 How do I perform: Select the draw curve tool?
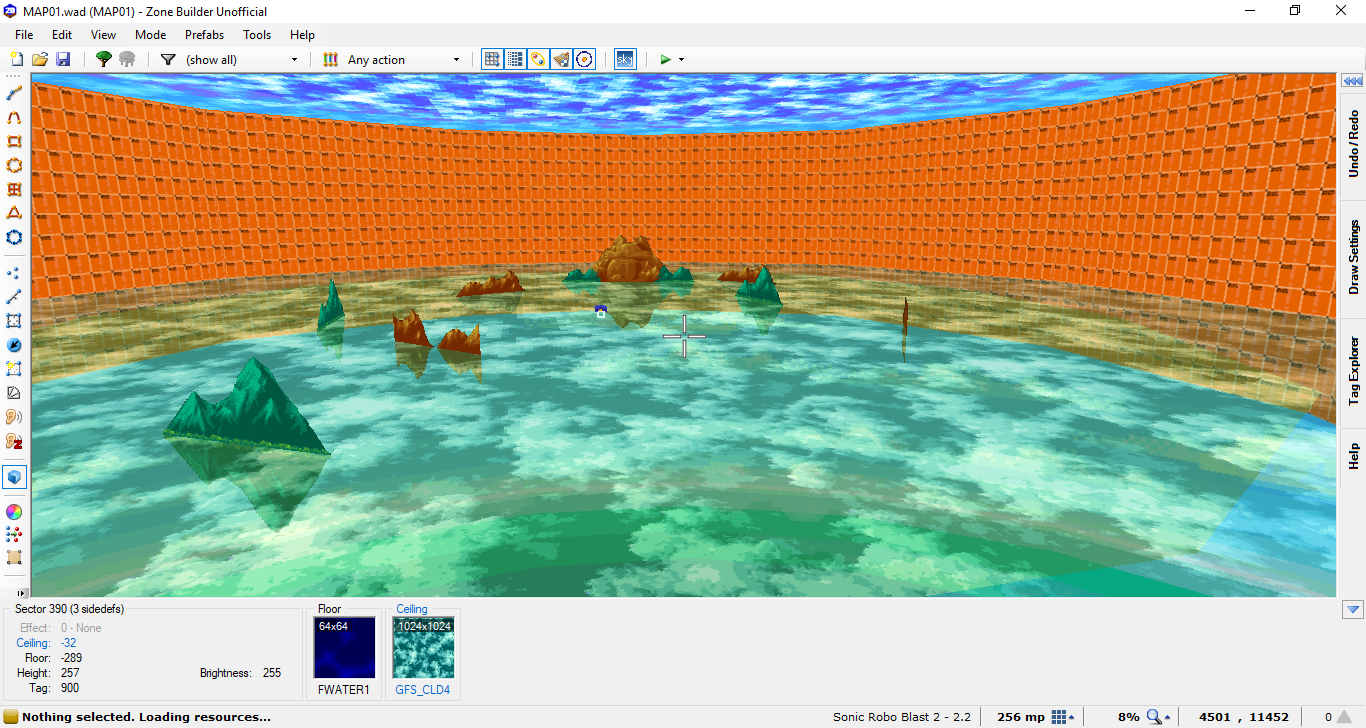[x=14, y=118]
